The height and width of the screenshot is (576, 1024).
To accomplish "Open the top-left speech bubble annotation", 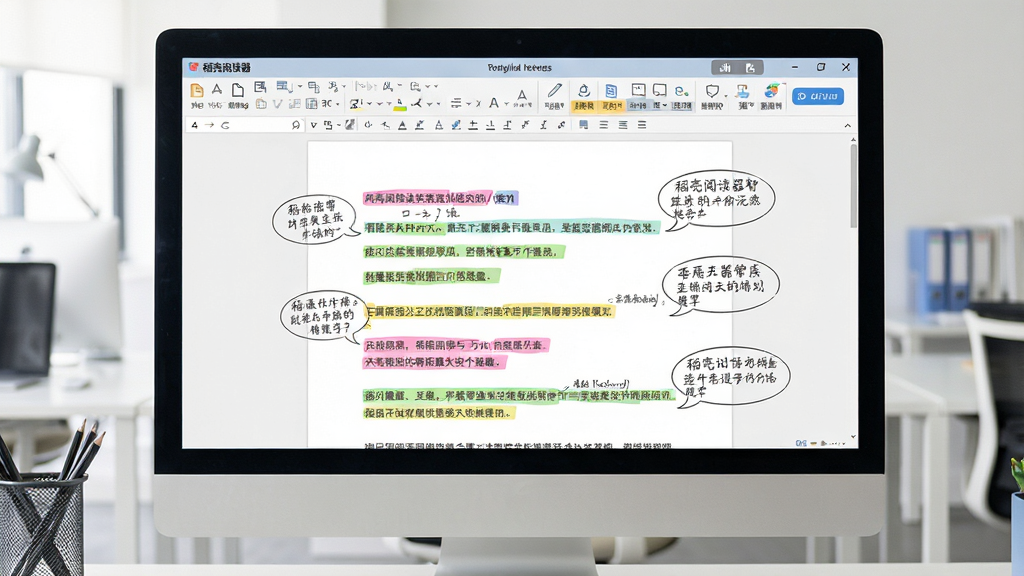I will 315,219.
